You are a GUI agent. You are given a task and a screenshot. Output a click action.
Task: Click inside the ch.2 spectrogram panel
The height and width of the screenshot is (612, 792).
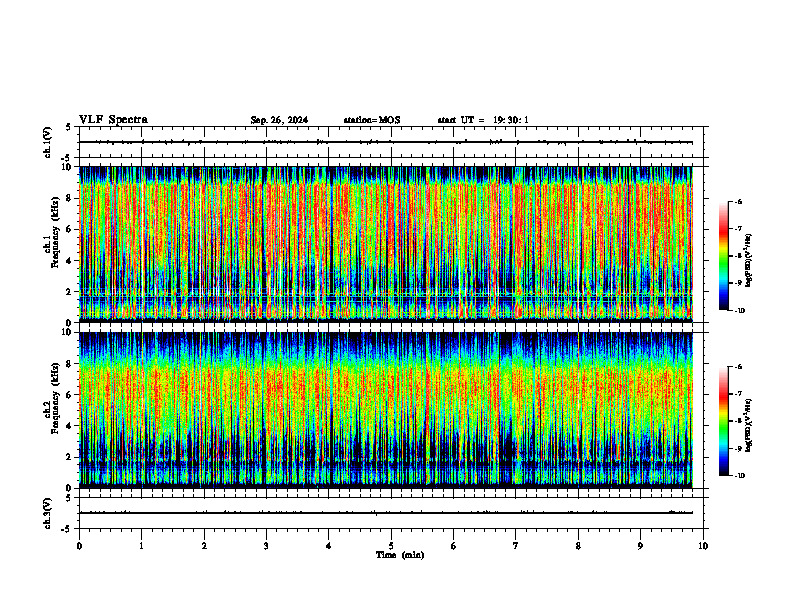pos(386,410)
